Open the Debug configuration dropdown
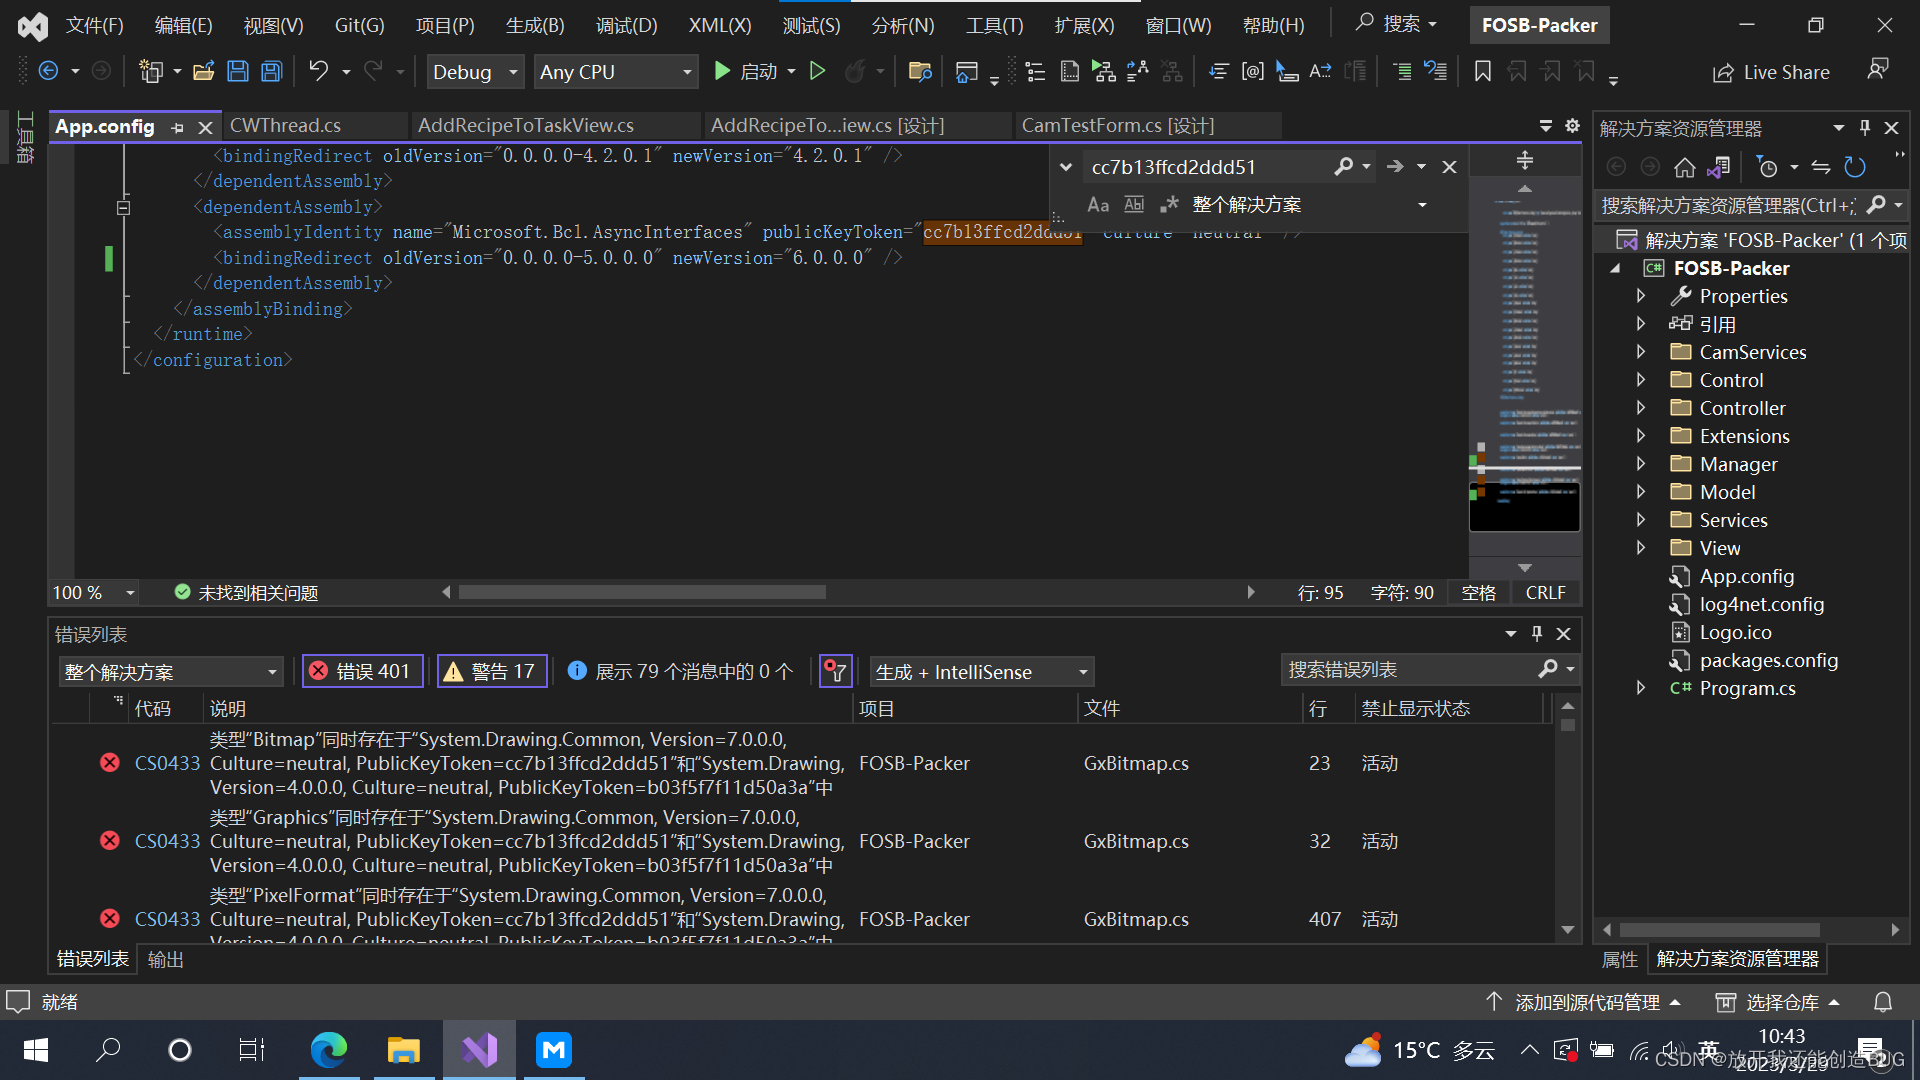 click(x=475, y=71)
